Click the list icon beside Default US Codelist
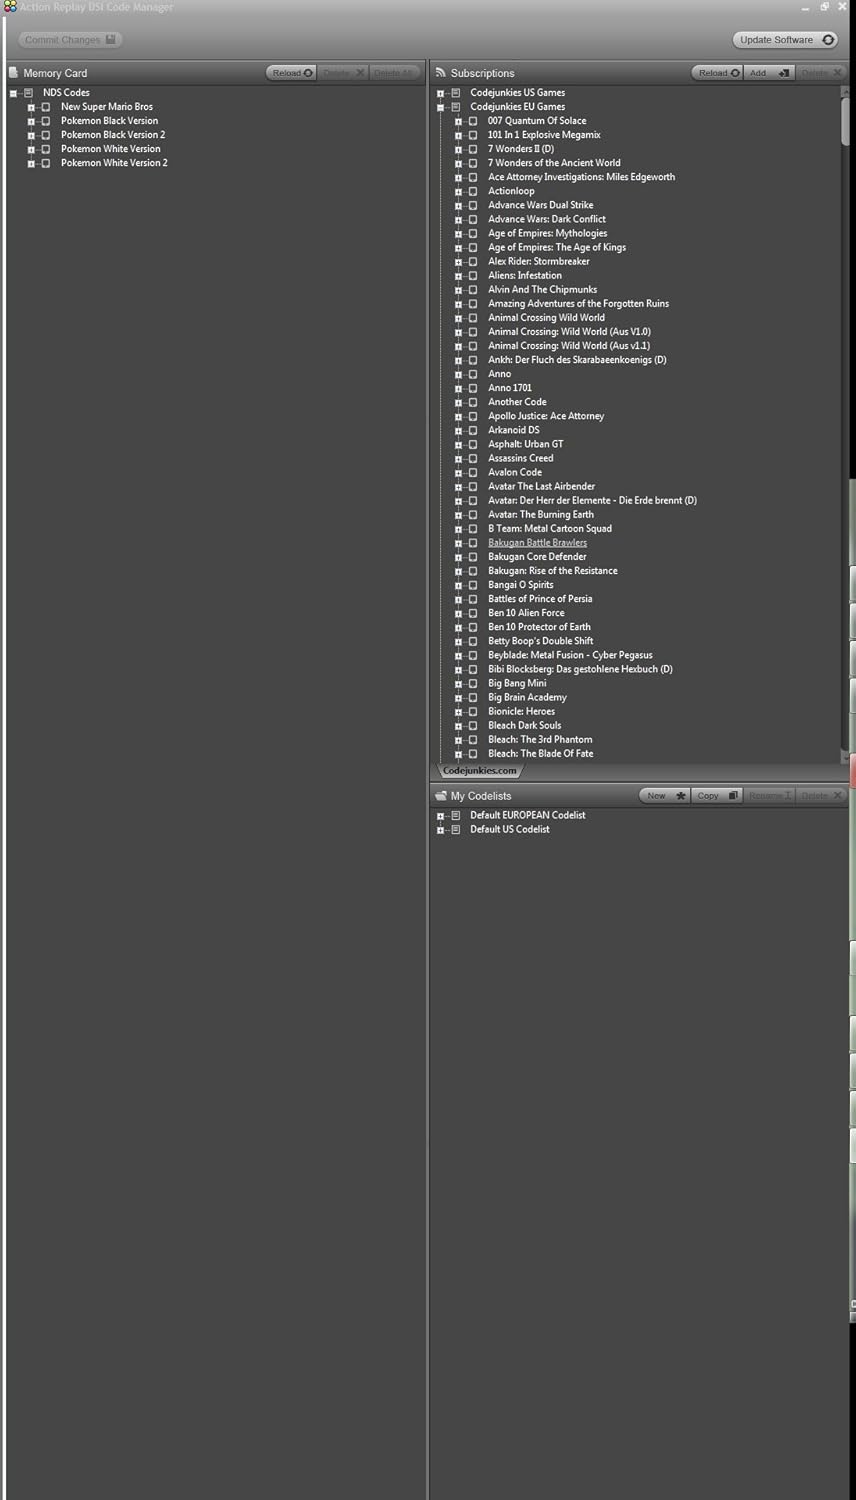856x1500 pixels. (456, 830)
